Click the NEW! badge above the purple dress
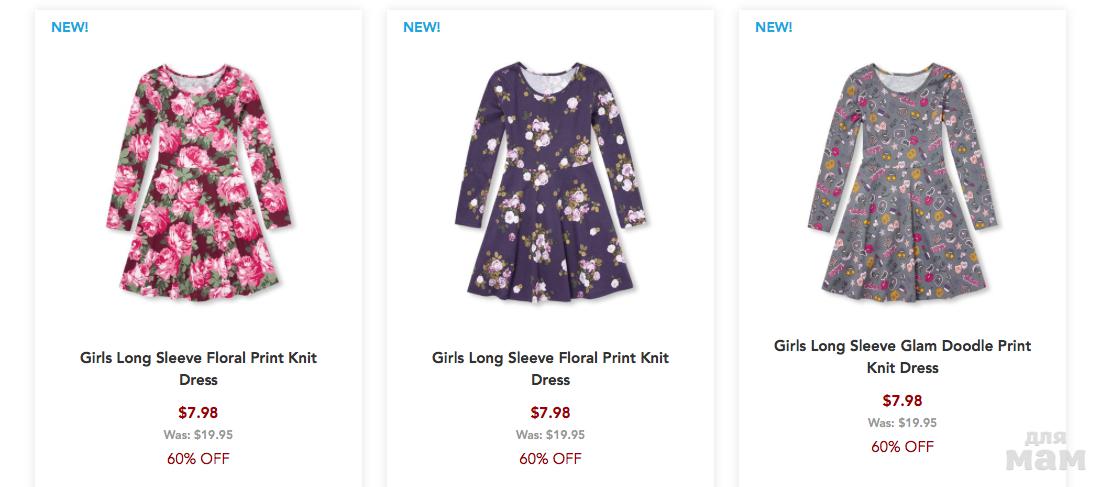This screenshot has height=487, width=1103. pyautogui.click(x=422, y=27)
